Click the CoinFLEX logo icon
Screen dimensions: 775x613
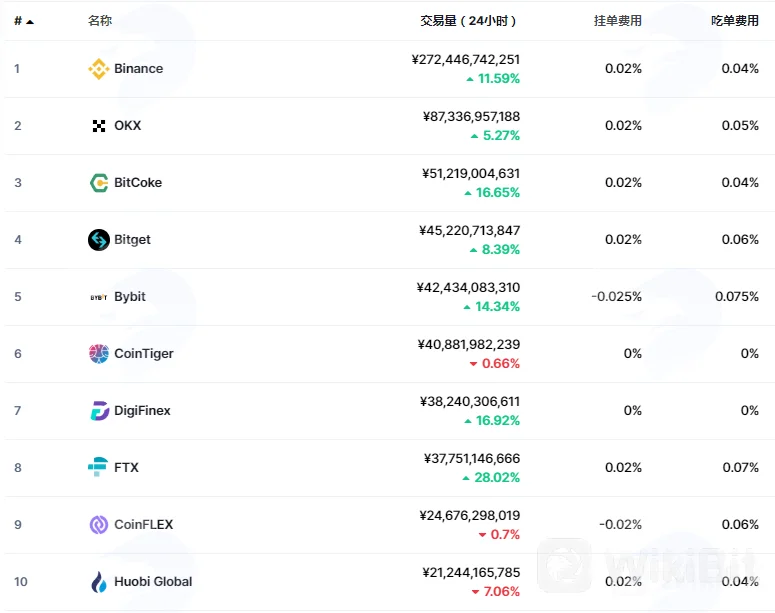tap(99, 525)
